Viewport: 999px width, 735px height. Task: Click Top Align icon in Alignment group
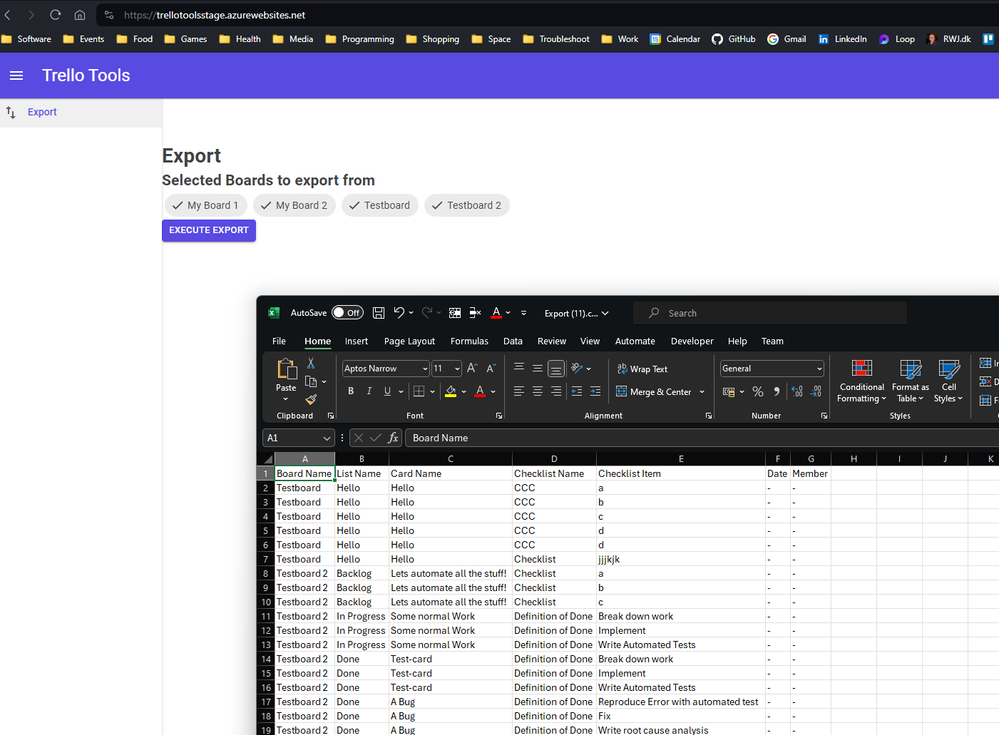coord(519,368)
